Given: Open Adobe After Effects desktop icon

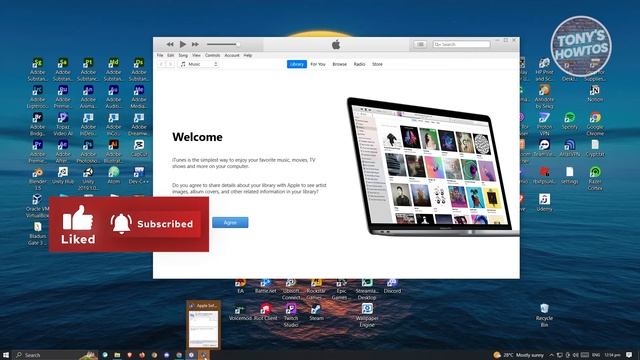Looking at the screenshot, I should coord(63,151).
